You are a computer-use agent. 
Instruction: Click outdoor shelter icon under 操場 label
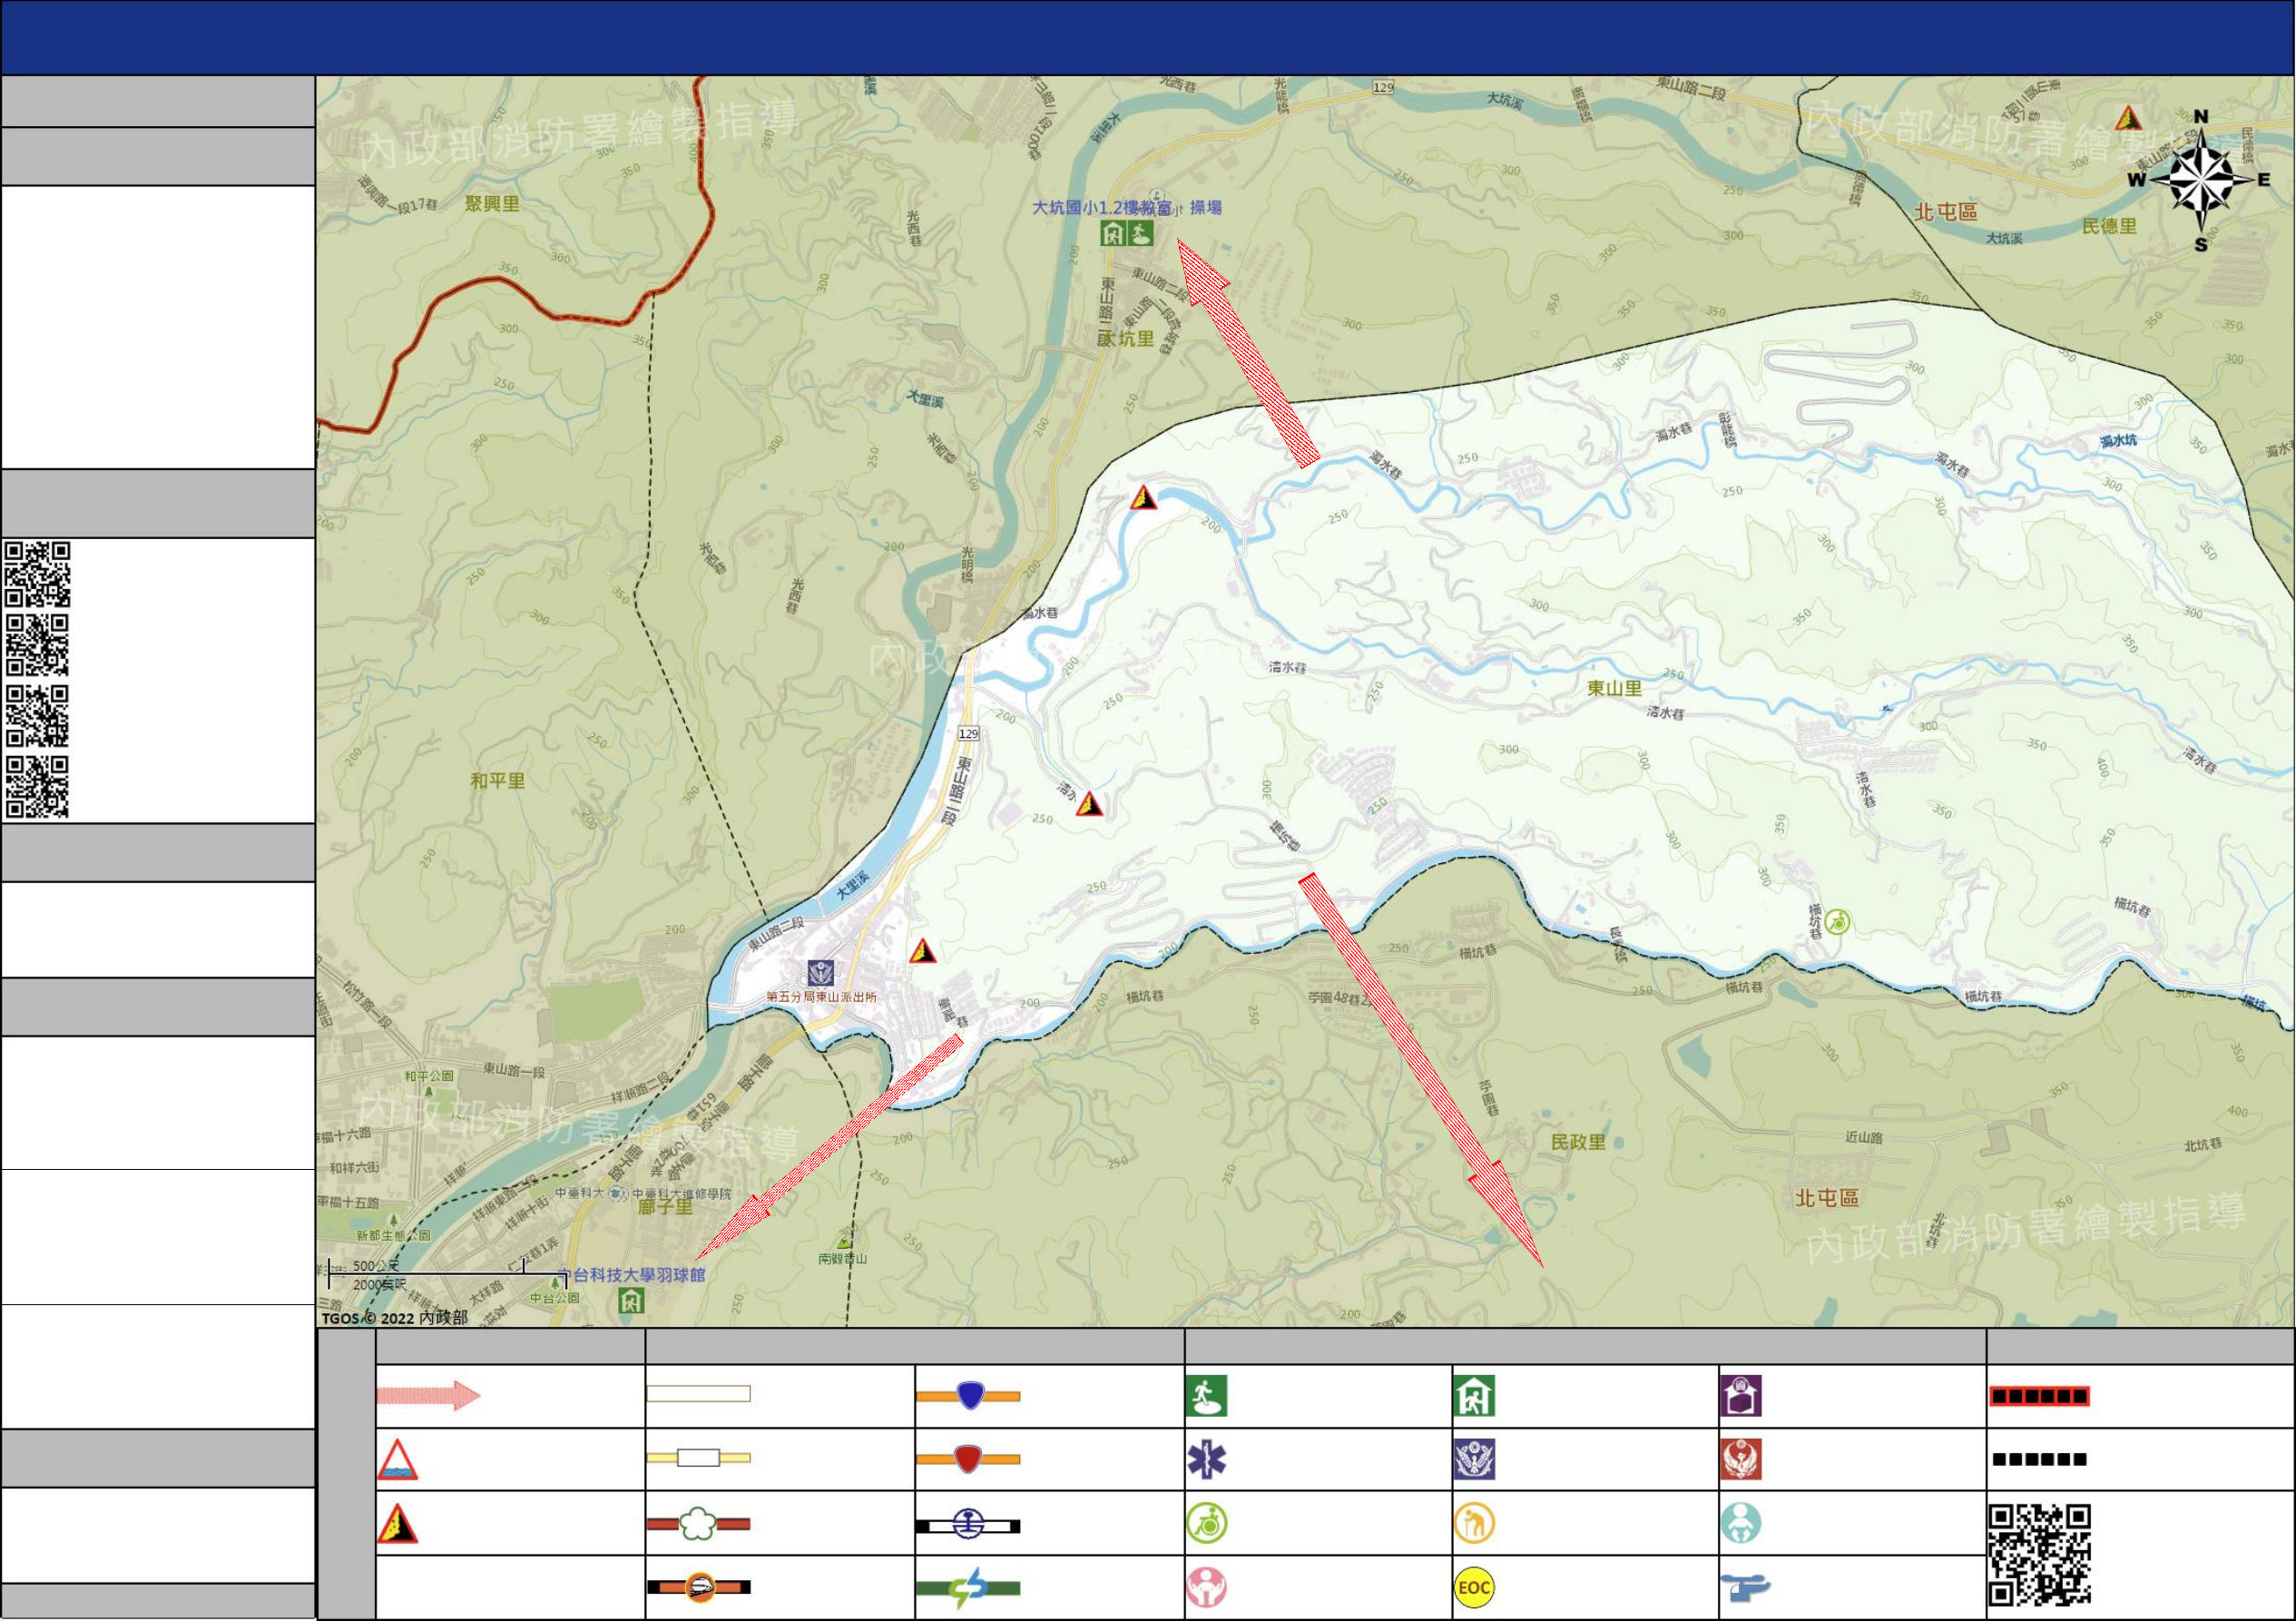1140,234
